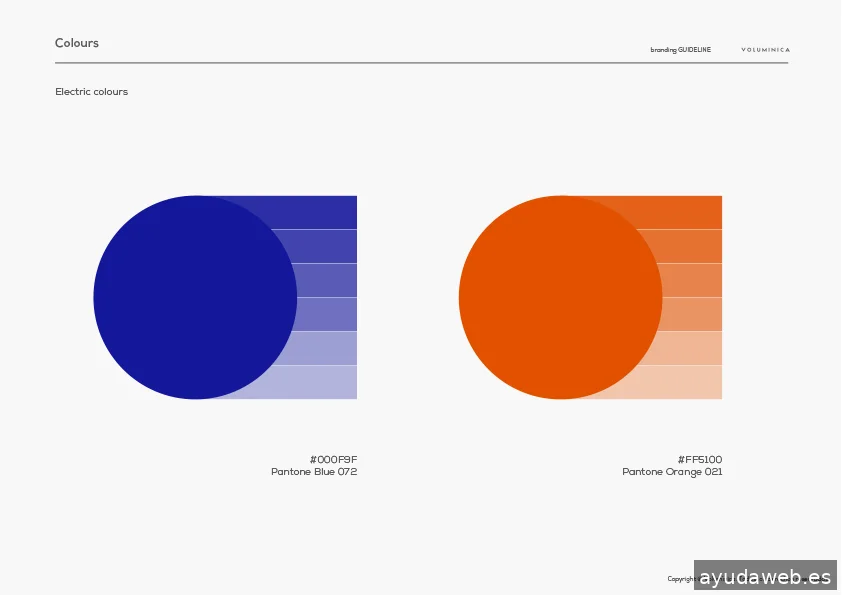Click the "Colours" page heading
The image size is (842, 595).
[x=77, y=43]
